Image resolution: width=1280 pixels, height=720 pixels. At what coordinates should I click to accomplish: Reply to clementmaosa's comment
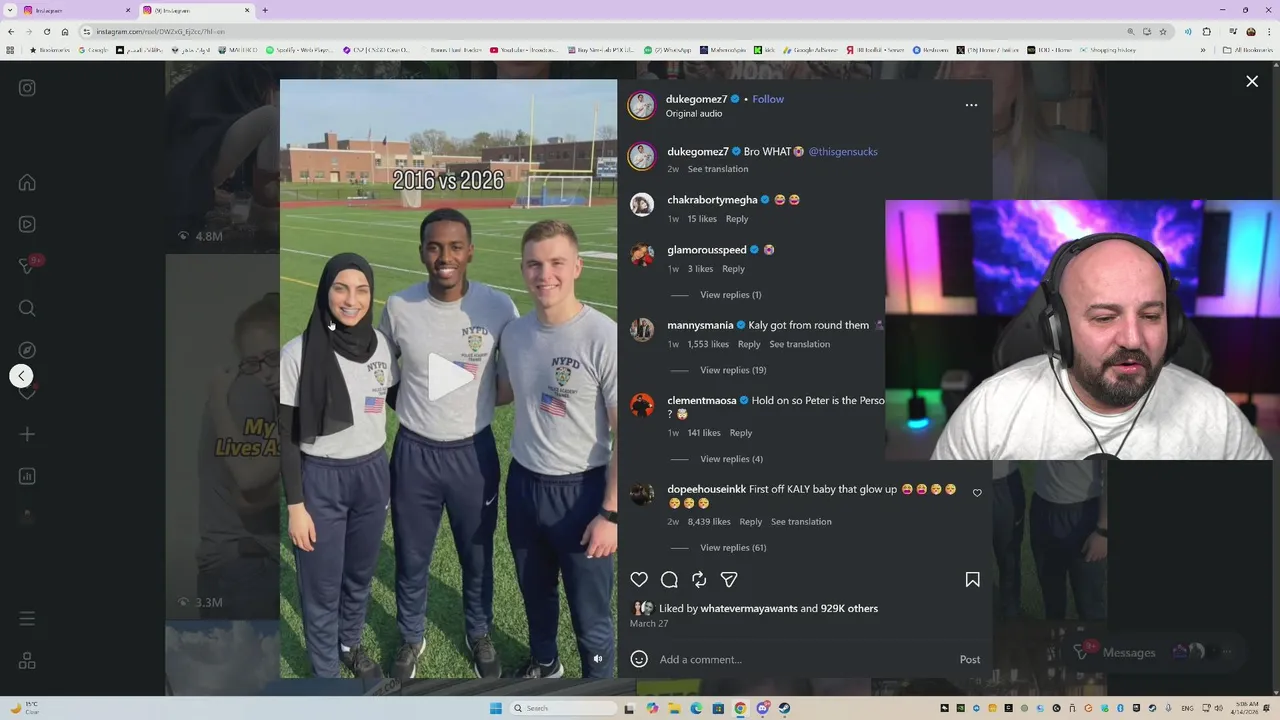pyautogui.click(x=741, y=433)
